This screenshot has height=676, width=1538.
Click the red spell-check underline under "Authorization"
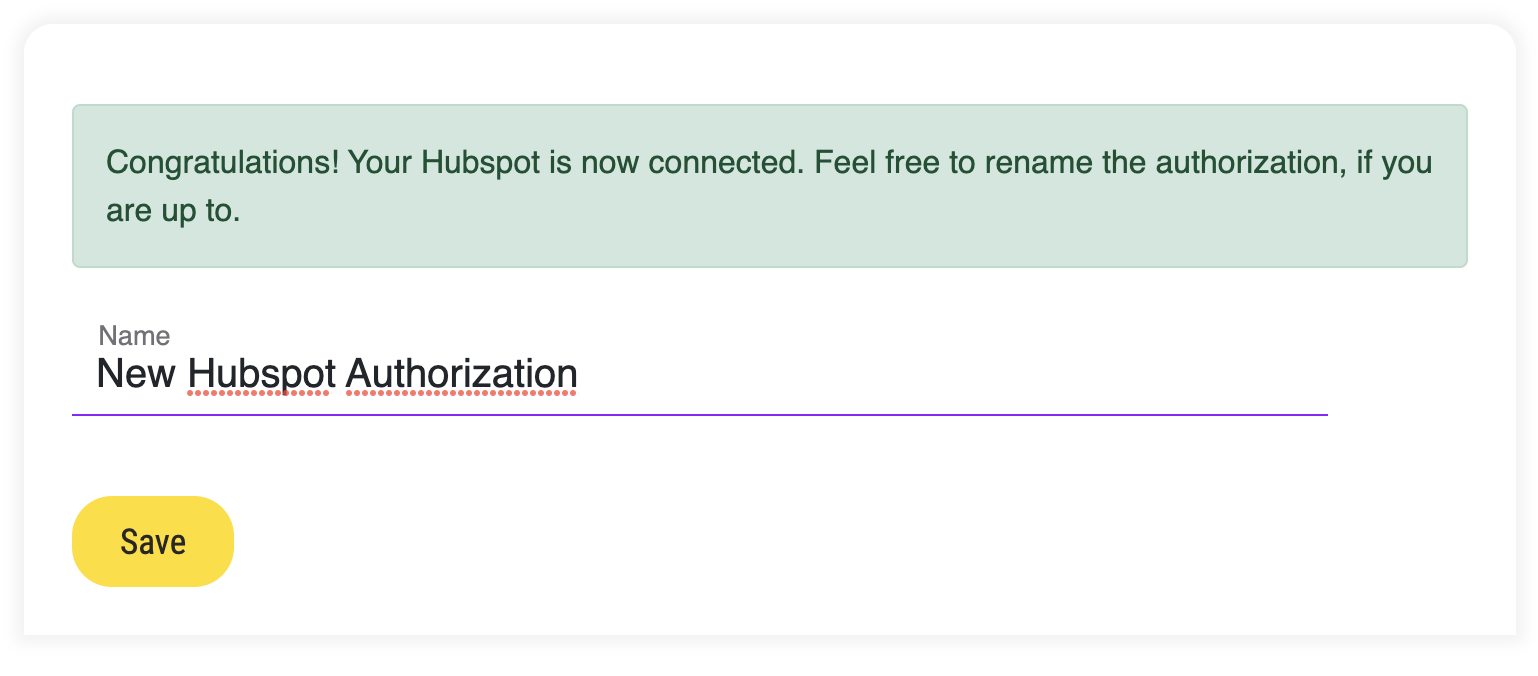coord(461,394)
